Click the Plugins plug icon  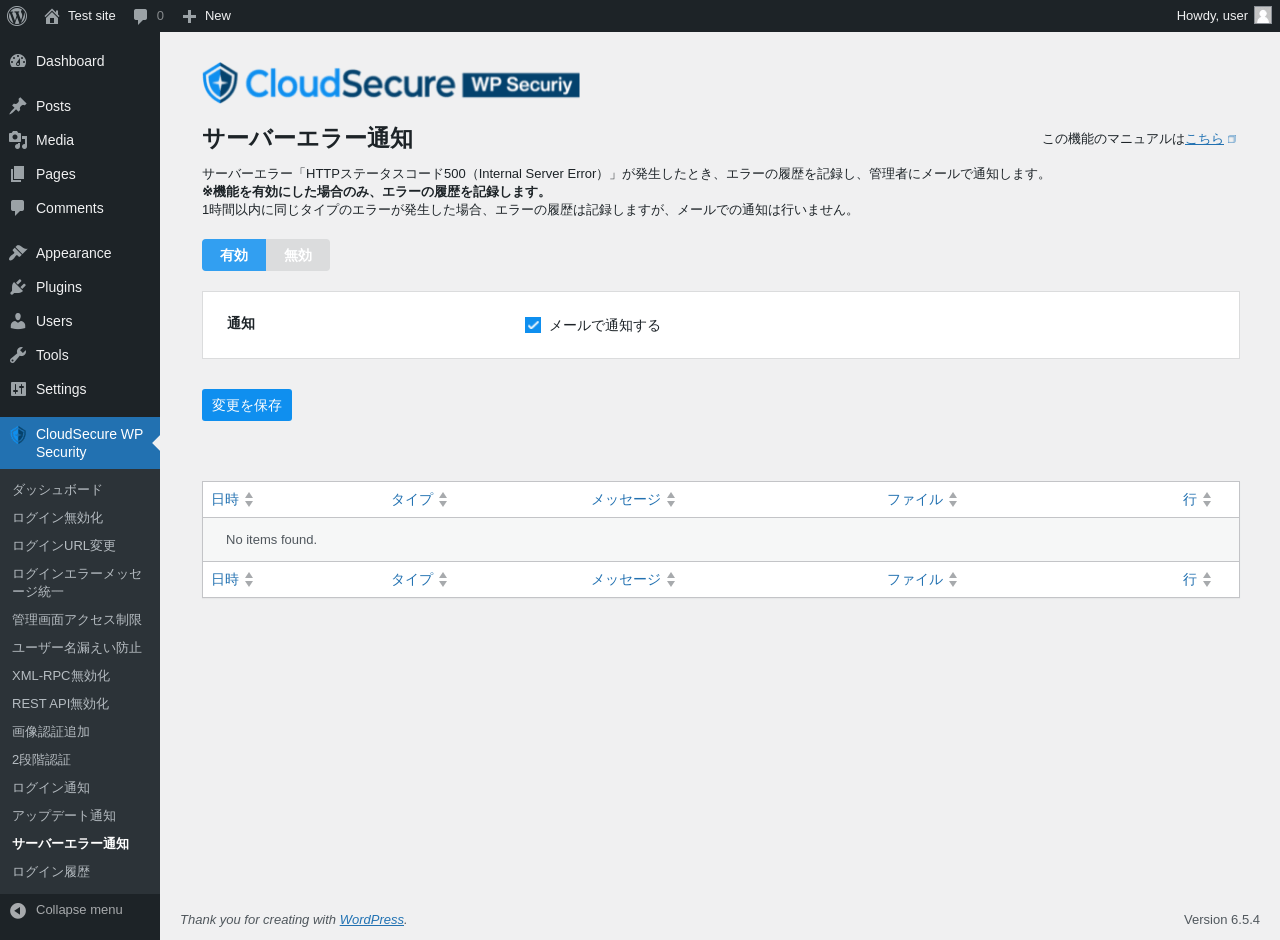18,287
